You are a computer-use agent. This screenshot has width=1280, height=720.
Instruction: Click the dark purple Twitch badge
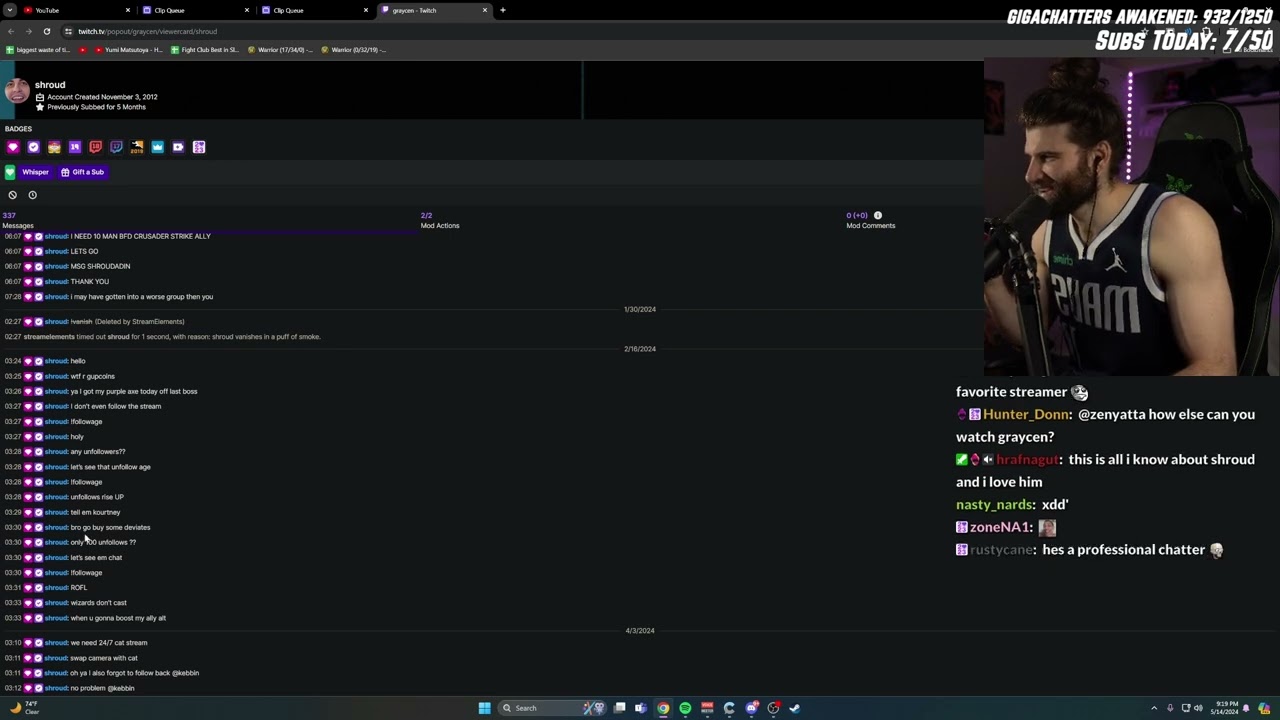(x=116, y=147)
